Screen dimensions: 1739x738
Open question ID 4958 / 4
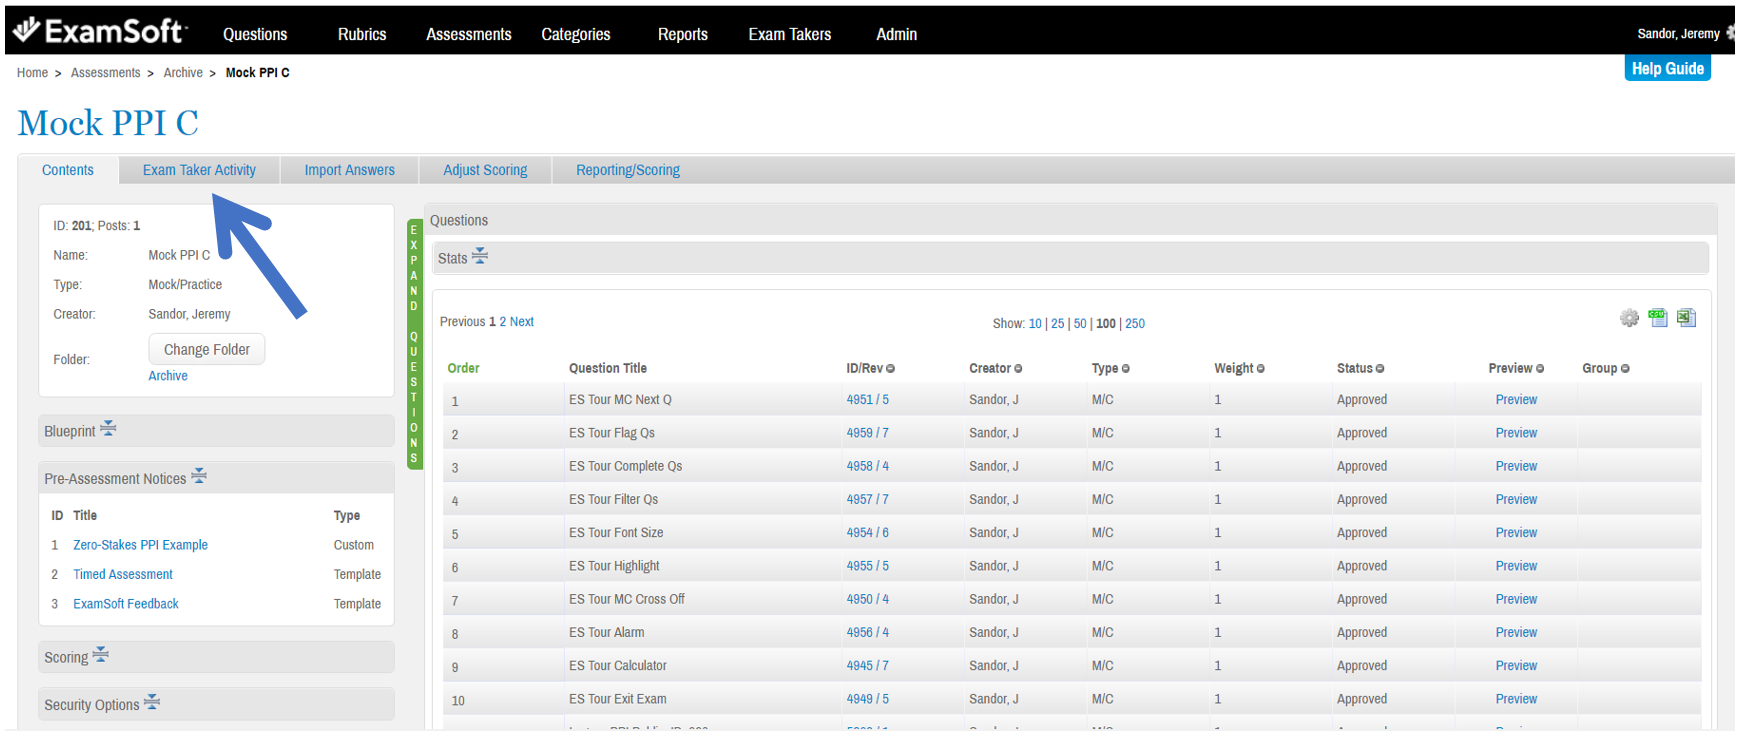pos(867,466)
